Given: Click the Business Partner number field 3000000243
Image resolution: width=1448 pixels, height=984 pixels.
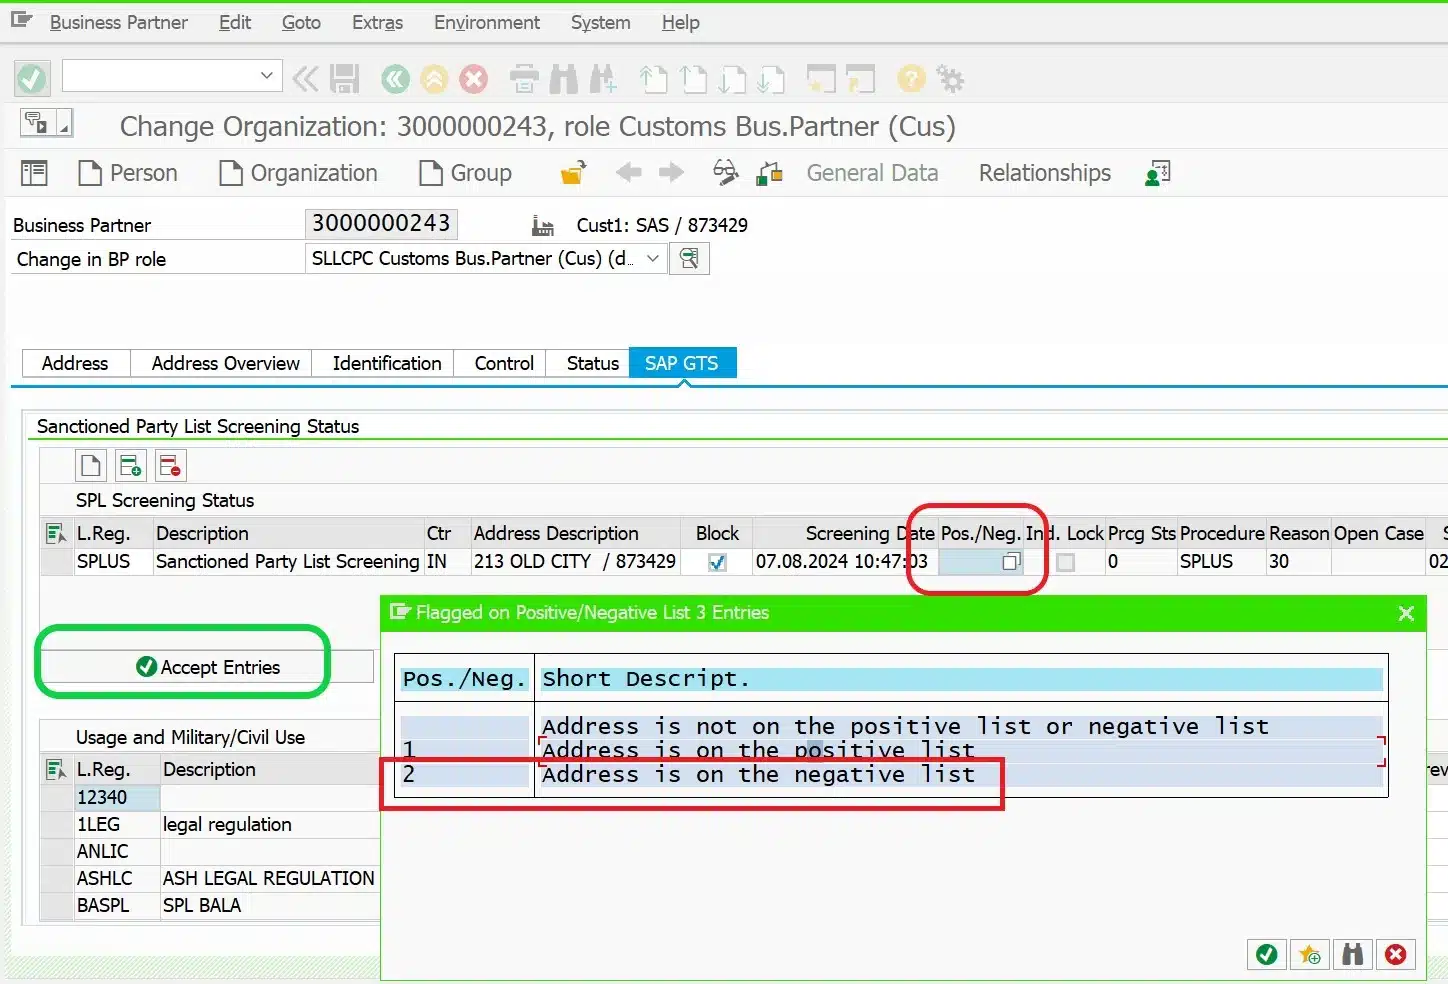Looking at the screenshot, I should (x=381, y=224).
